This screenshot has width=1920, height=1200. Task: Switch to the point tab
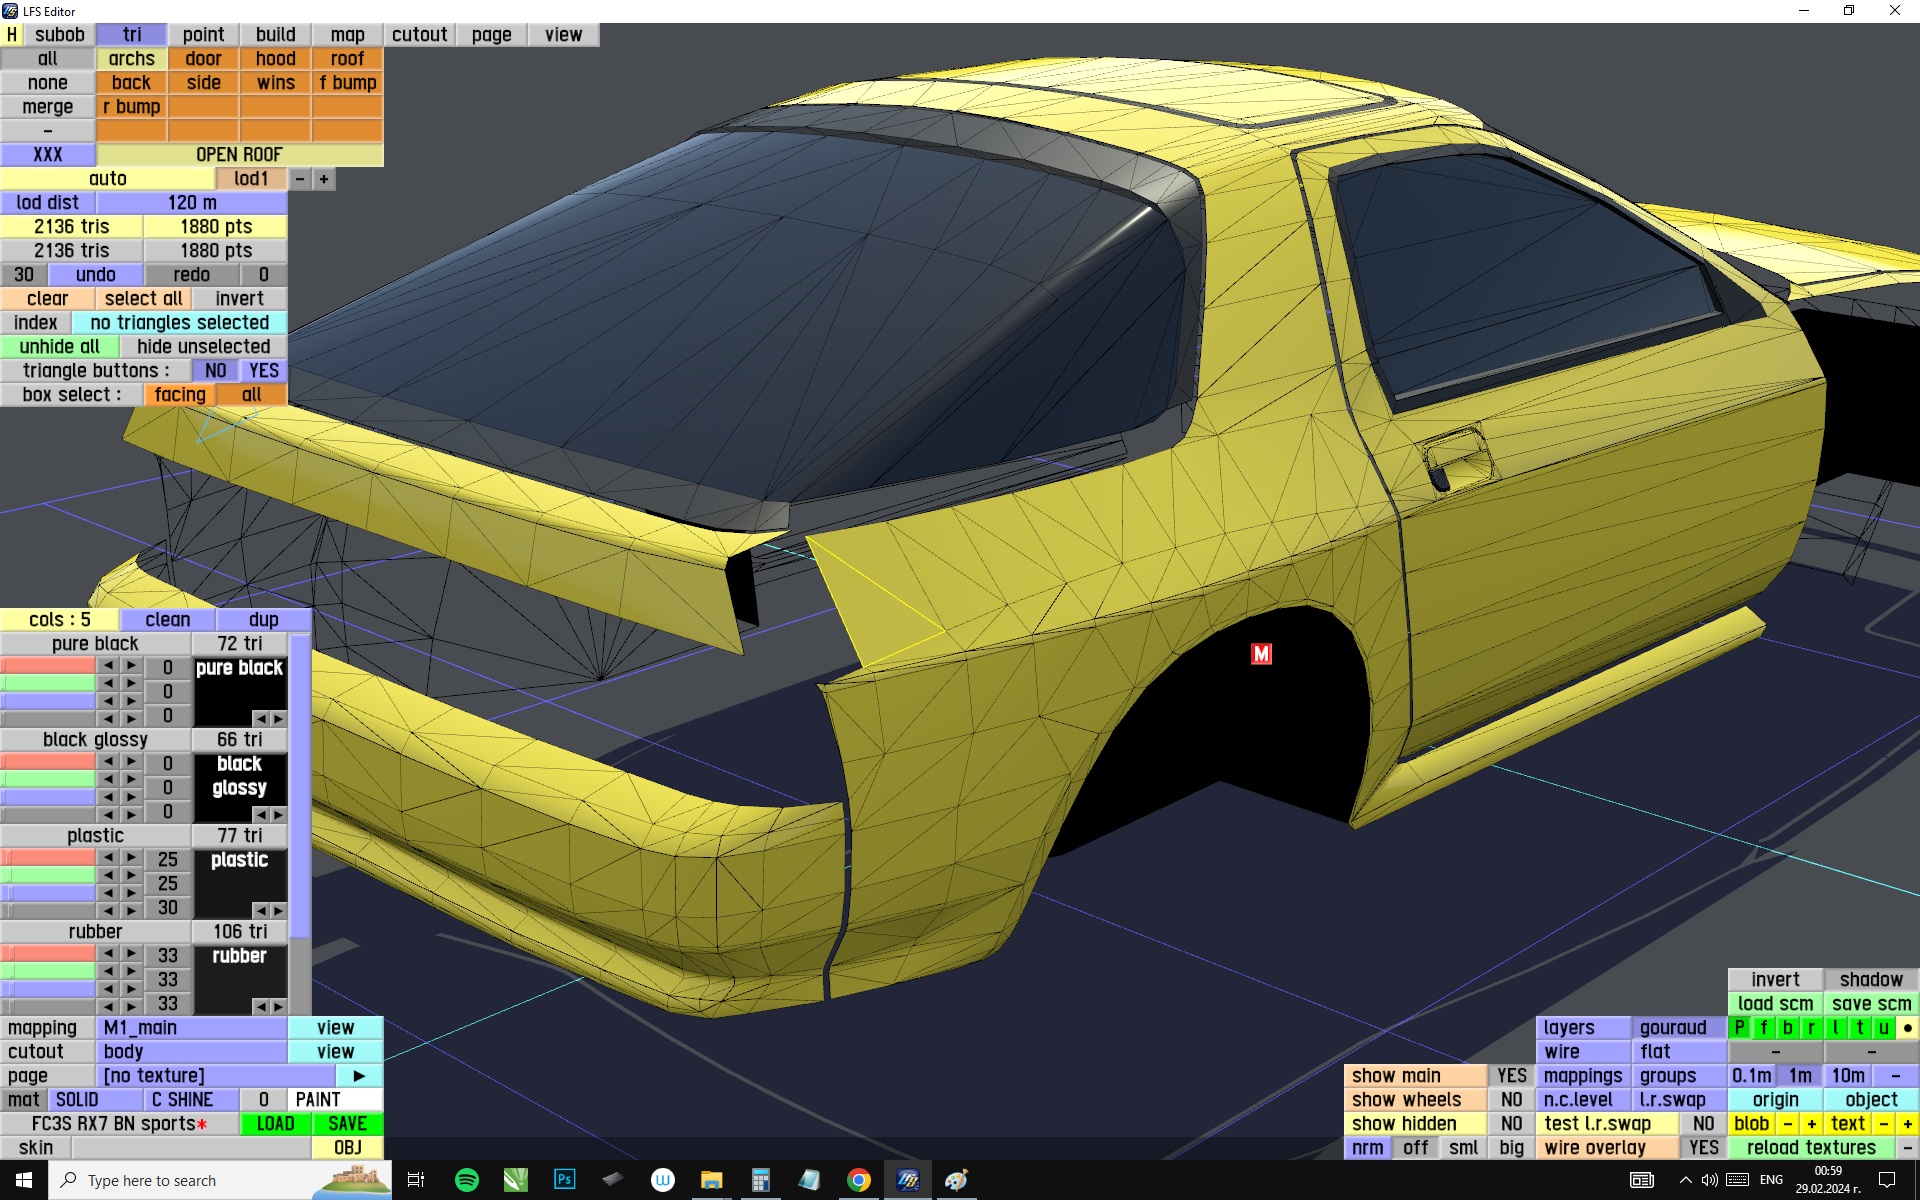coord(203,35)
